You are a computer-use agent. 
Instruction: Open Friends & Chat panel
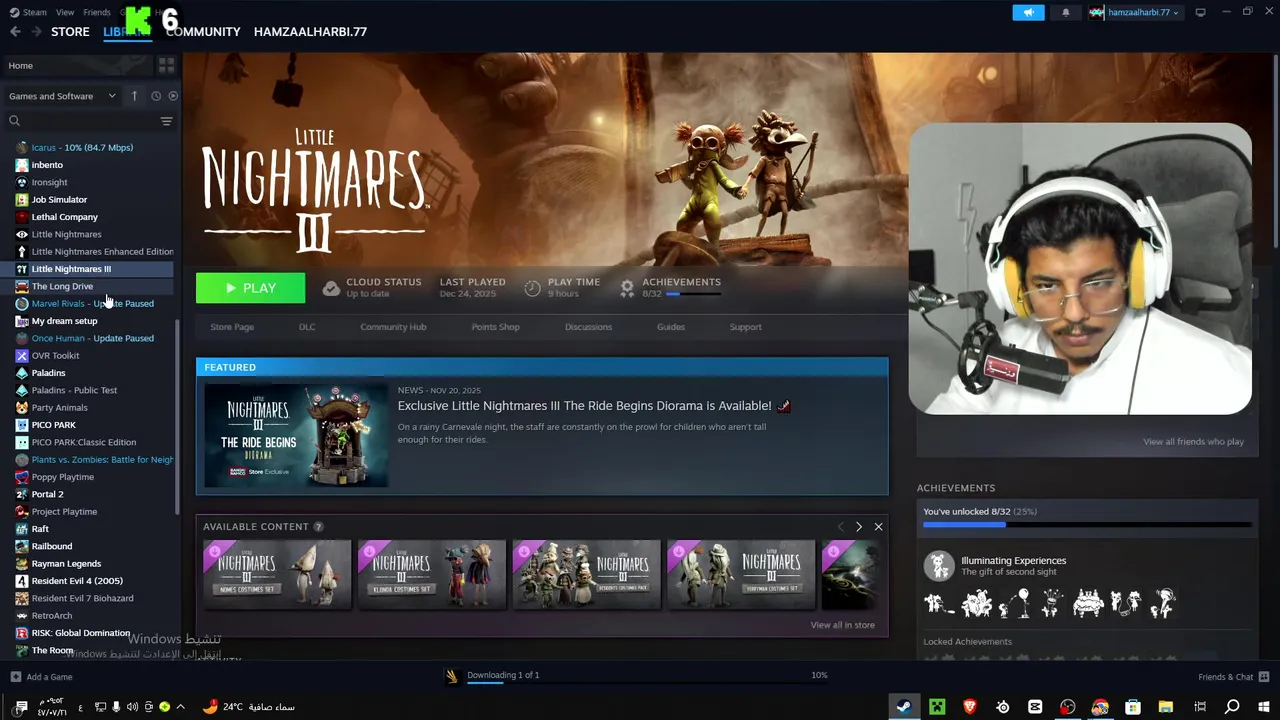(1233, 677)
